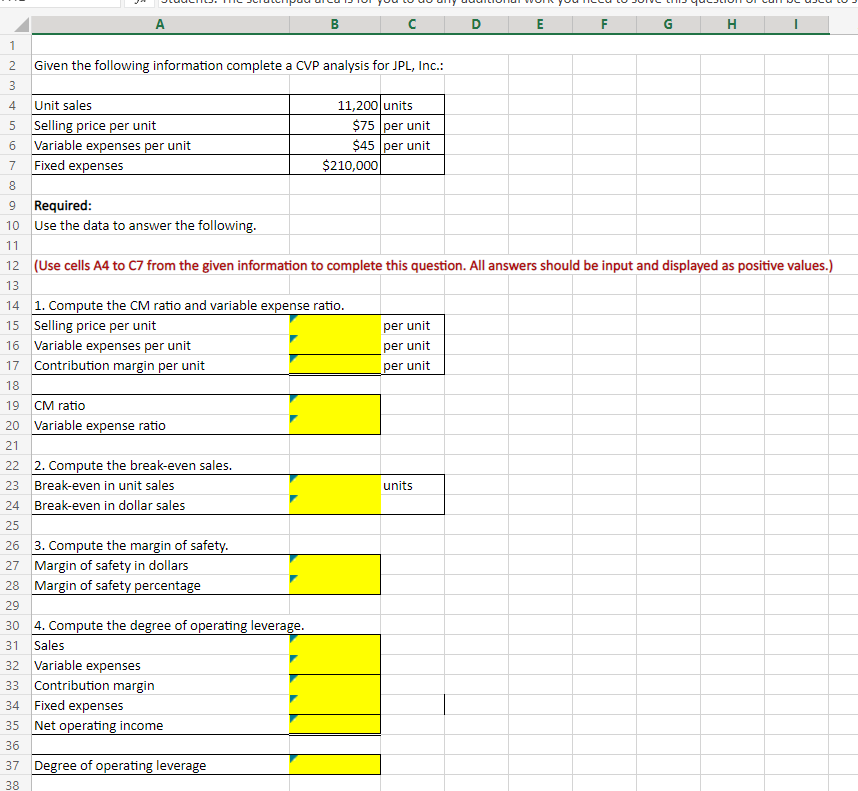Select row 4 header
Image resolution: width=858 pixels, height=791 pixels.
(x=13, y=105)
